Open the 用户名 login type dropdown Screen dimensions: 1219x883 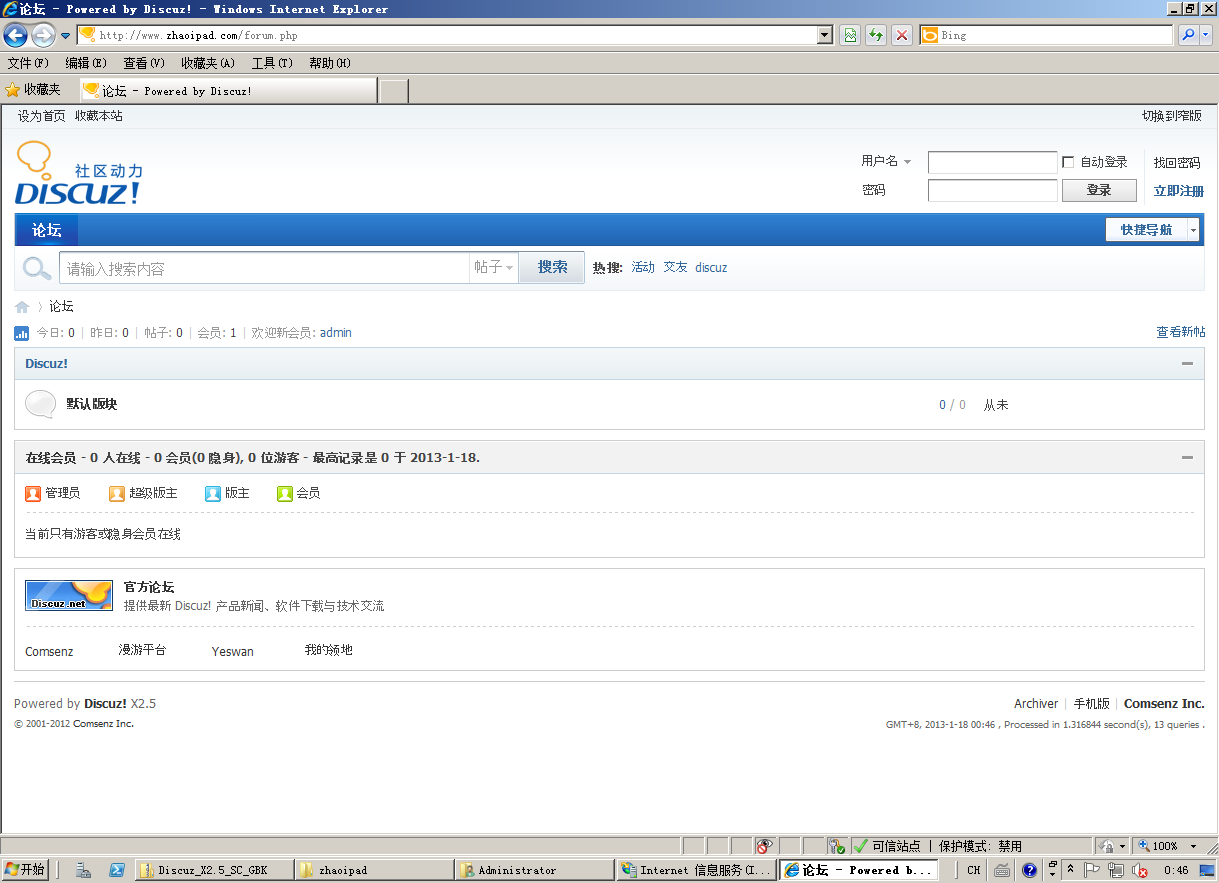(x=887, y=161)
